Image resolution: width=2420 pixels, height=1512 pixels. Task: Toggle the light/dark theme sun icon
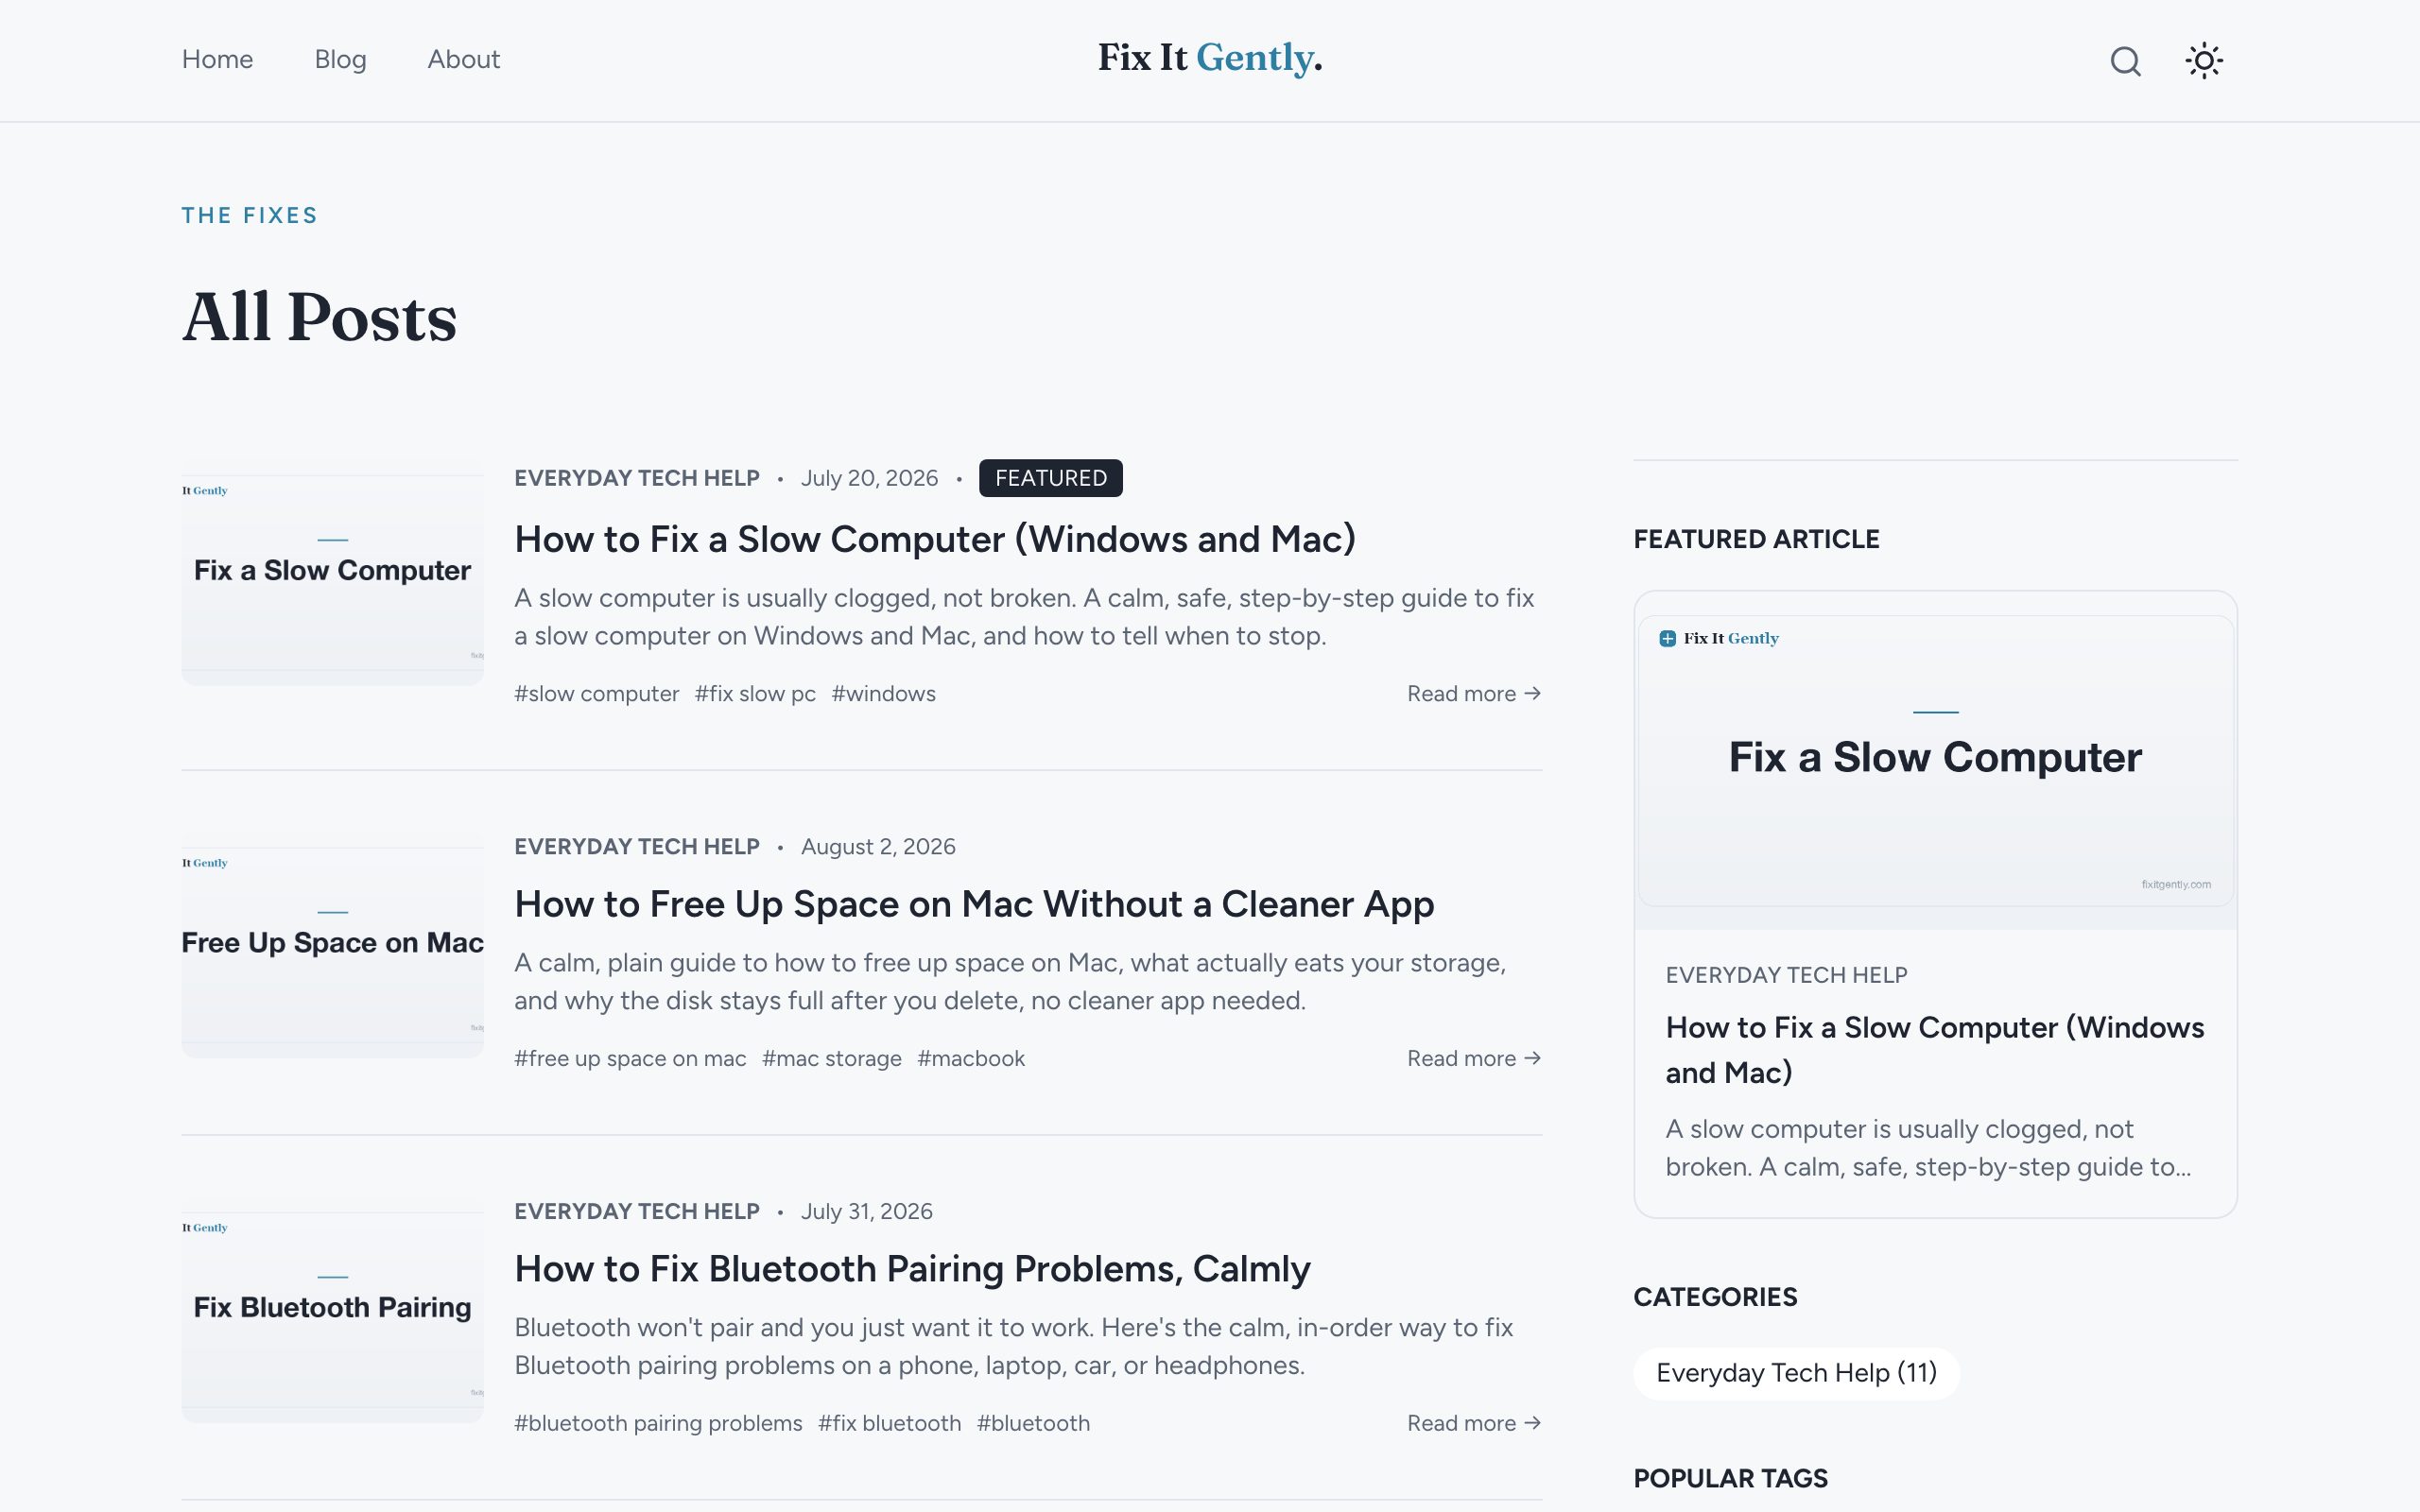(x=2204, y=61)
